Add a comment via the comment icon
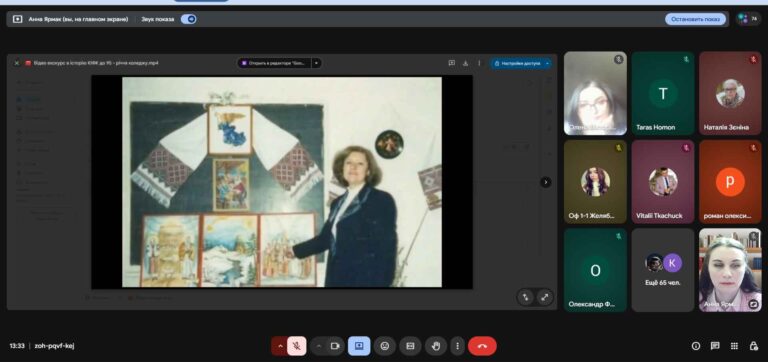Image resolution: width=768 pixels, height=362 pixels. 452,63
